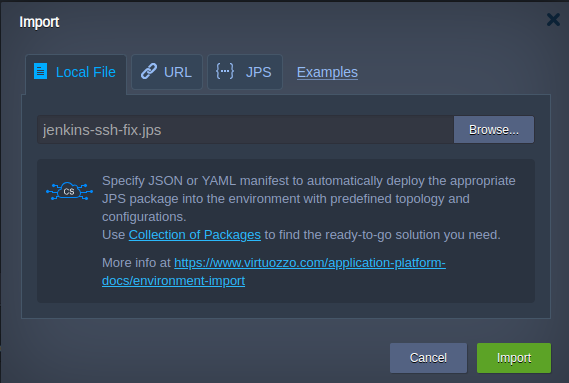Screen dimensions: 569x383
Task: Click the docs/environment-import link text
Action: pos(173,281)
